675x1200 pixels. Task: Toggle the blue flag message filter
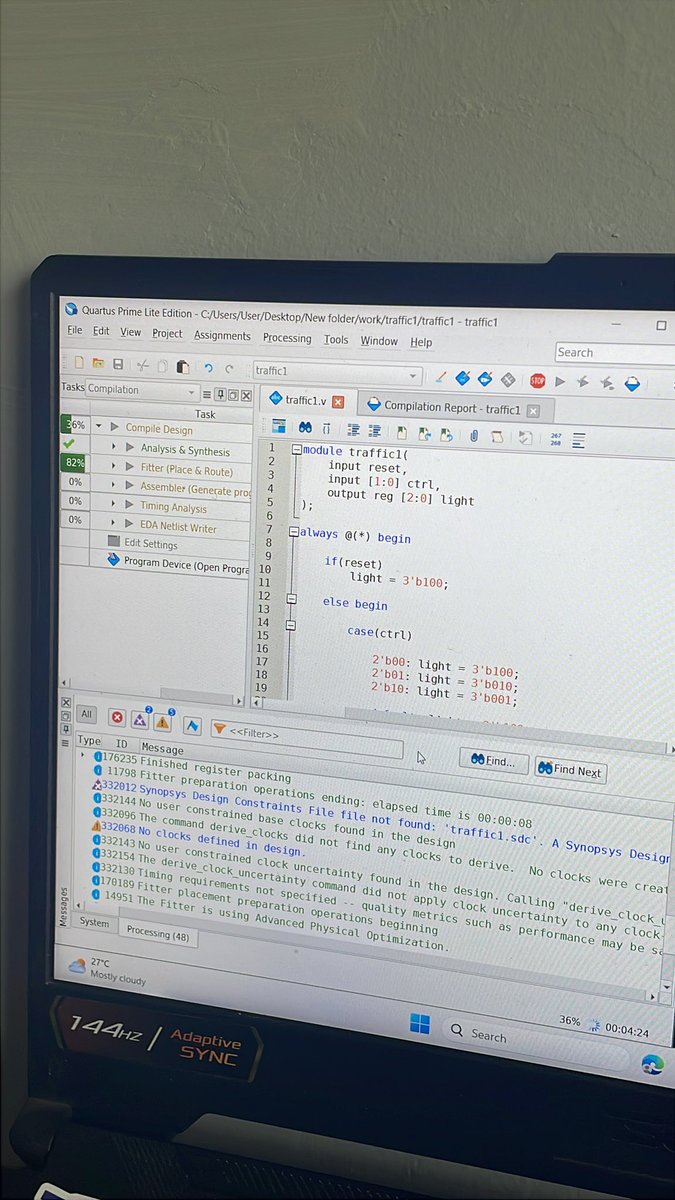[x=192, y=725]
